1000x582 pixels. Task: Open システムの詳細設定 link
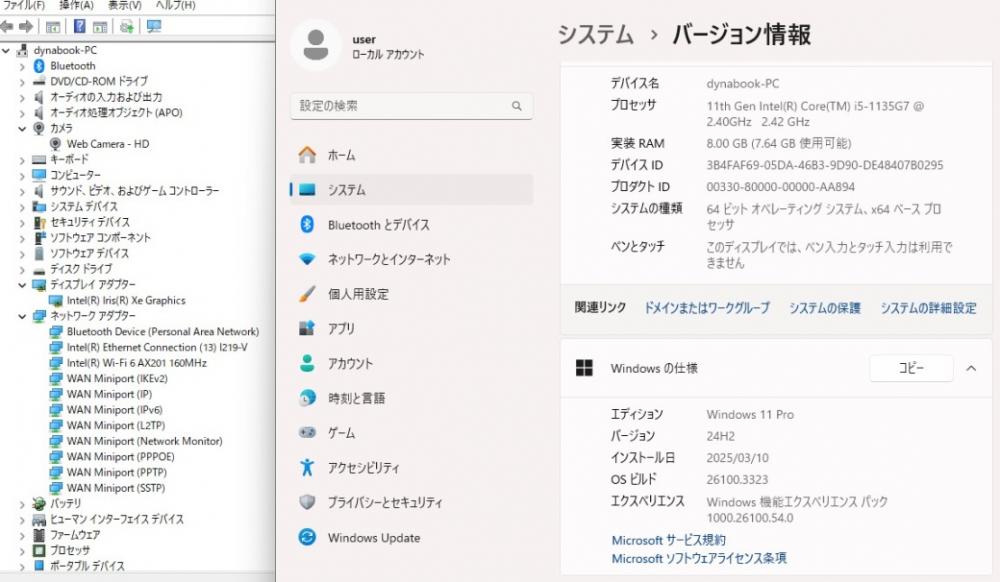(929, 308)
